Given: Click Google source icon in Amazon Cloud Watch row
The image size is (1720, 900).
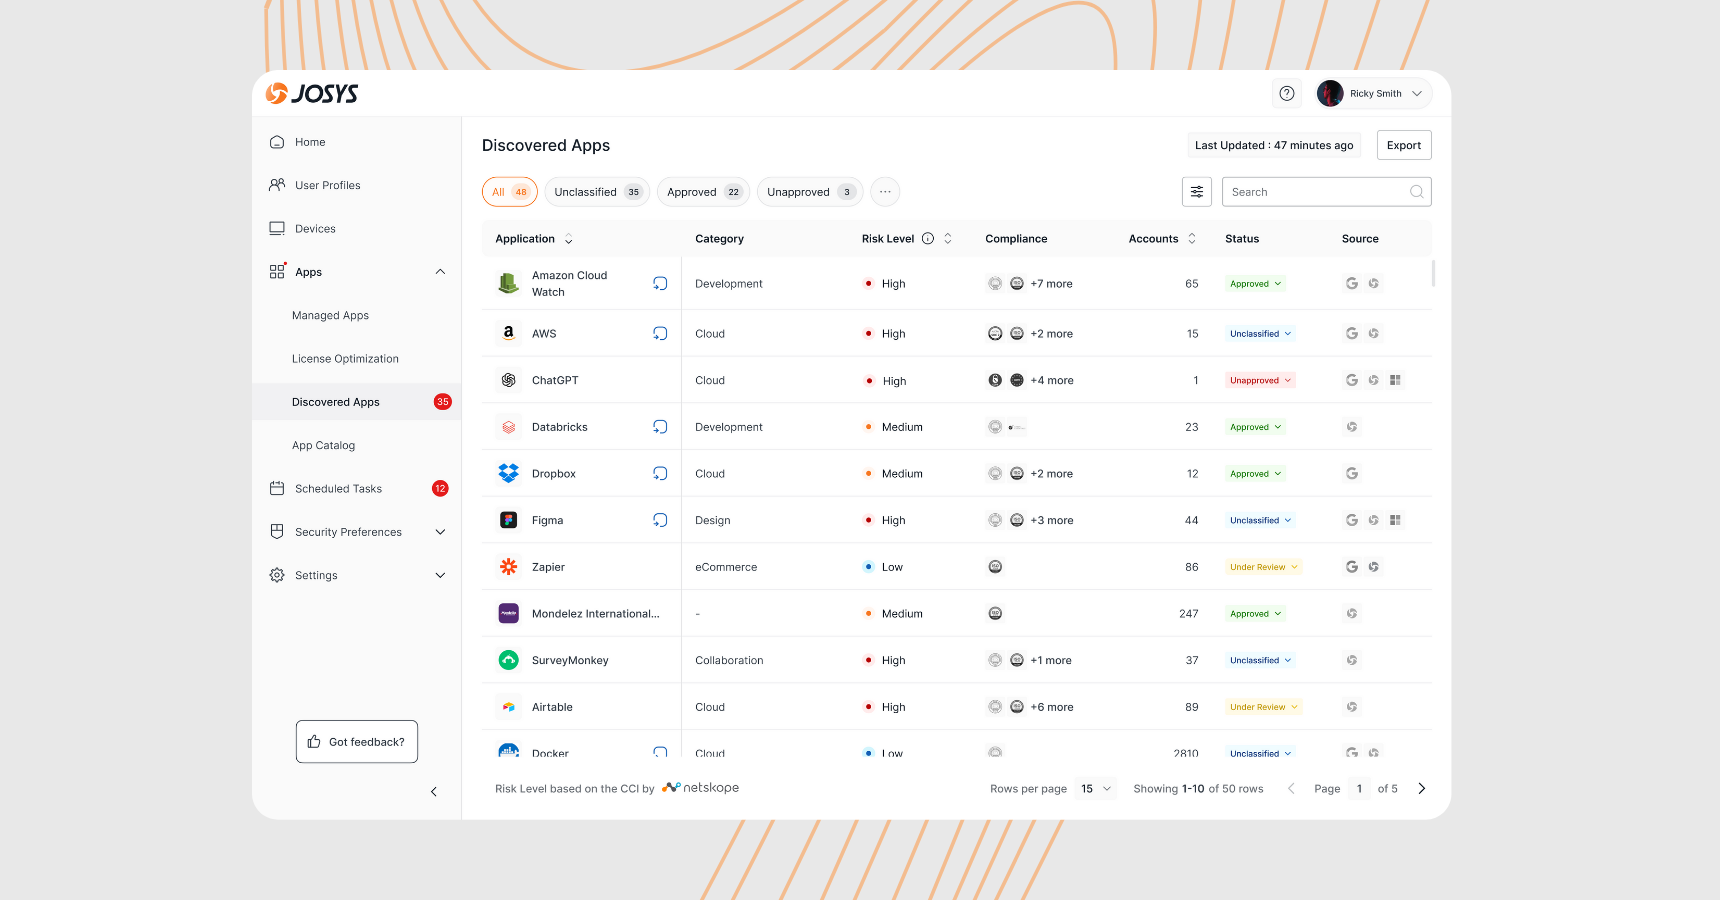Looking at the screenshot, I should coord(1352,284).
